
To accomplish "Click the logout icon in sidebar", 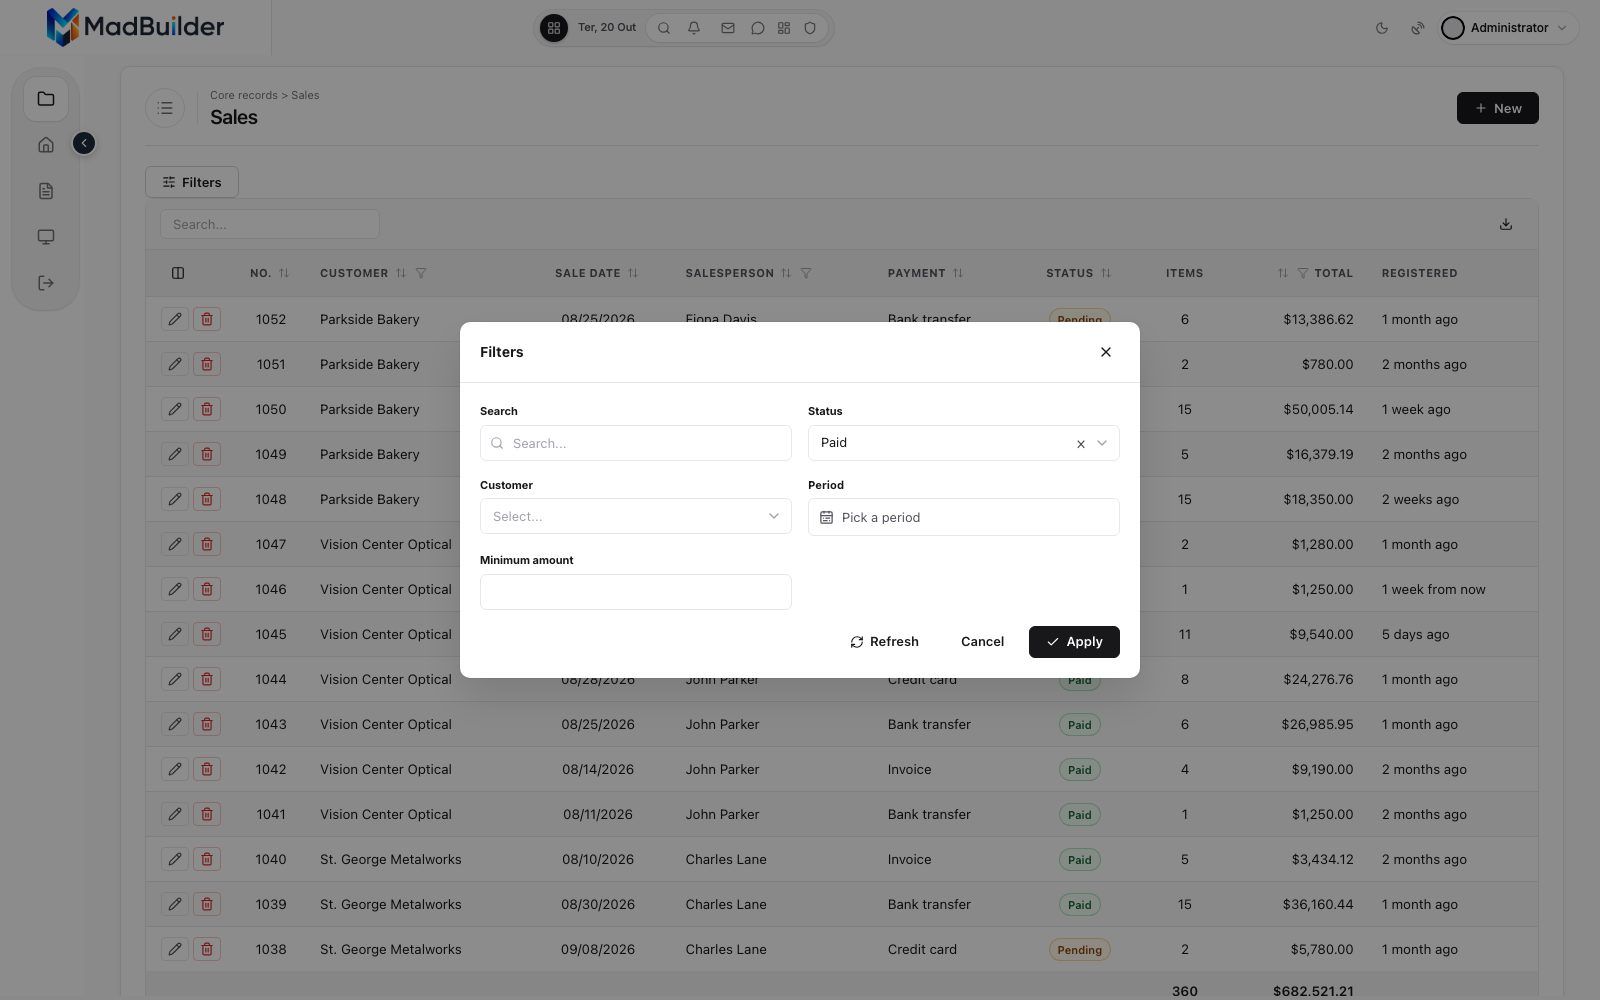I will (x=46, y=283).
